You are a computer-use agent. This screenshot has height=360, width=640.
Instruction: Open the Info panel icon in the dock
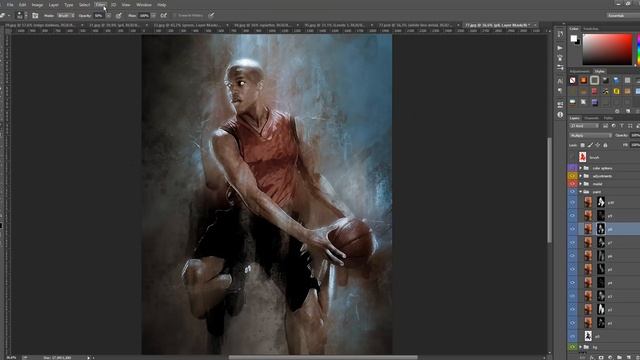(560, 115)
